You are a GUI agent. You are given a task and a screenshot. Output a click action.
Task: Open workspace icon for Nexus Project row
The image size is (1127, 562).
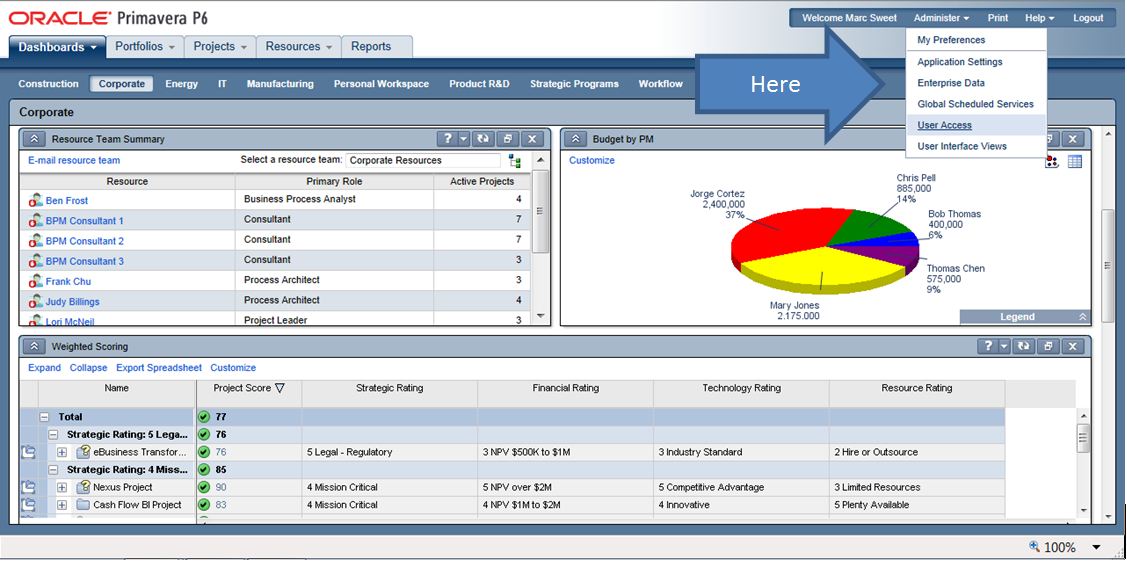[x=28, y=487]
